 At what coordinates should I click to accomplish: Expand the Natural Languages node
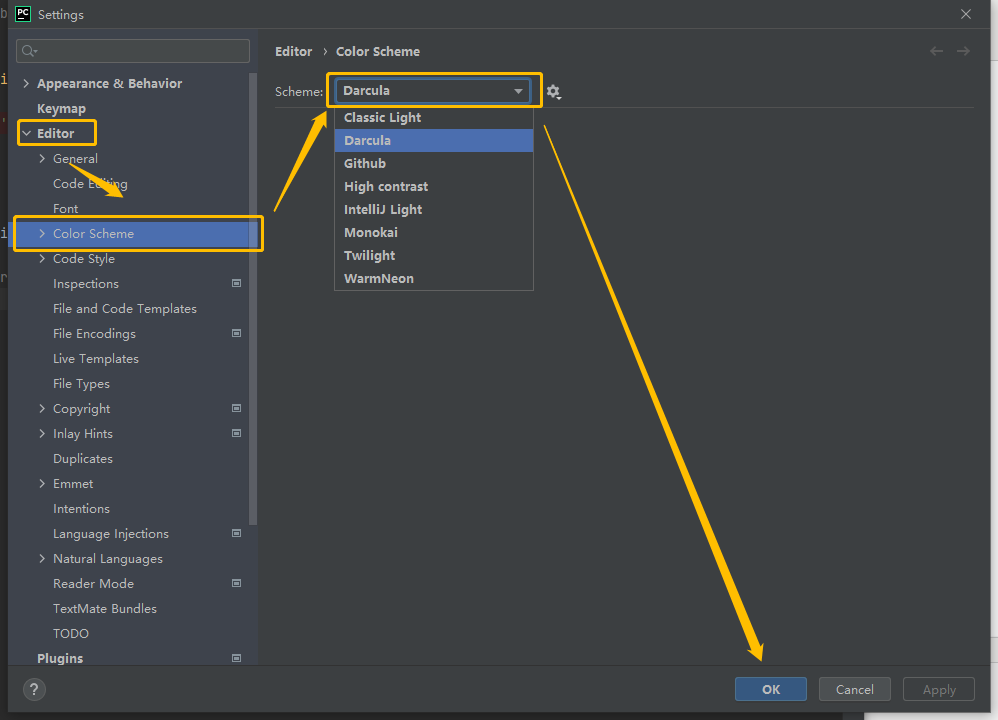click(42, 558)
